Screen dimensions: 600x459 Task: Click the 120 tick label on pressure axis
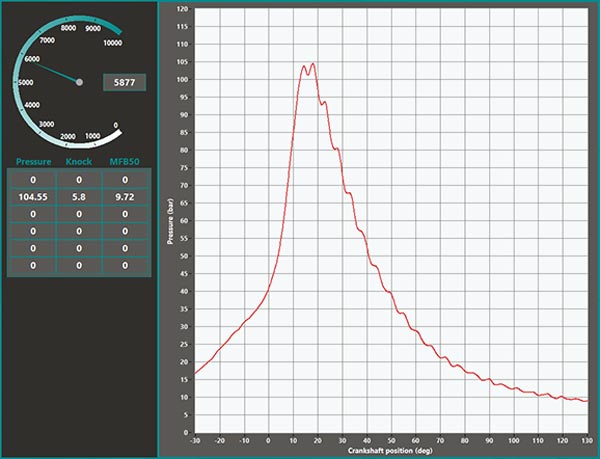181,8
